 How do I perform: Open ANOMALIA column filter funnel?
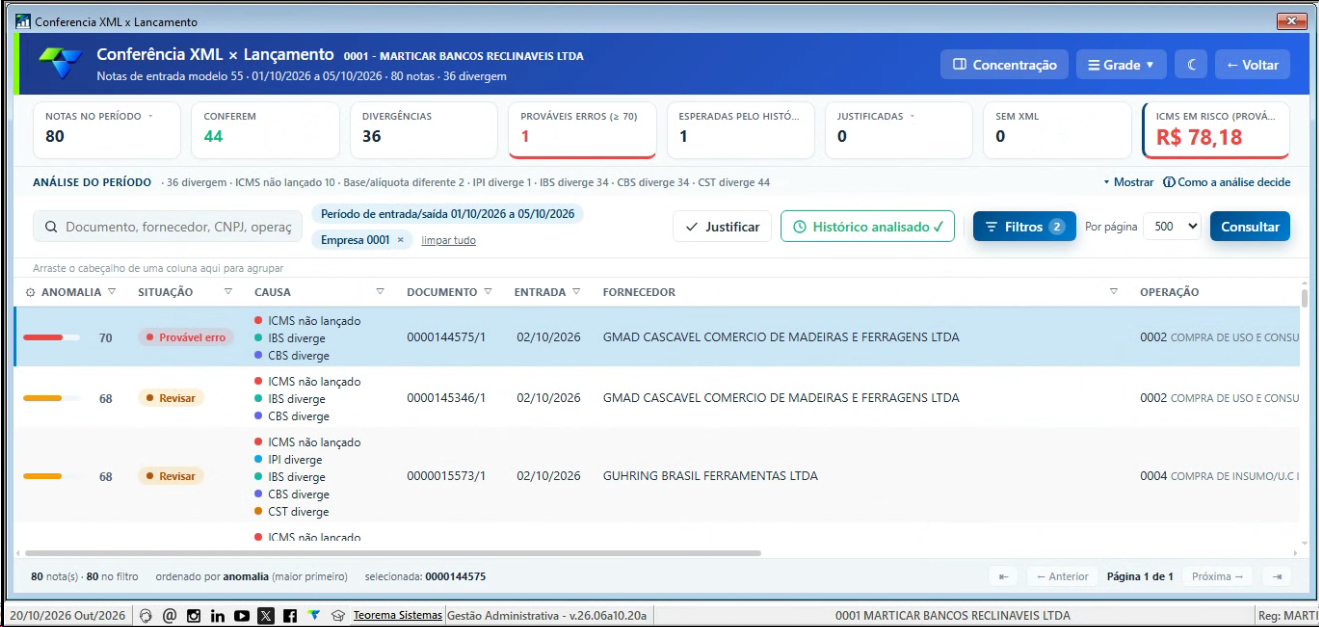tap(112, 292)
